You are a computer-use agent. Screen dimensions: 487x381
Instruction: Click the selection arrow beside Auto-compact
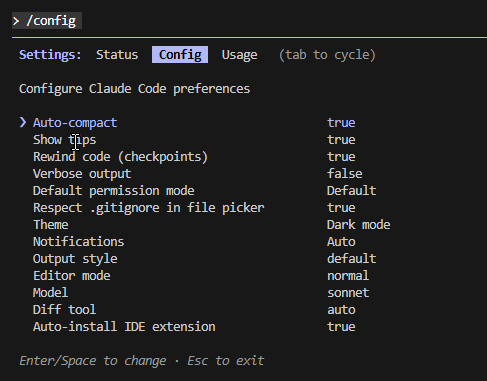23,122
